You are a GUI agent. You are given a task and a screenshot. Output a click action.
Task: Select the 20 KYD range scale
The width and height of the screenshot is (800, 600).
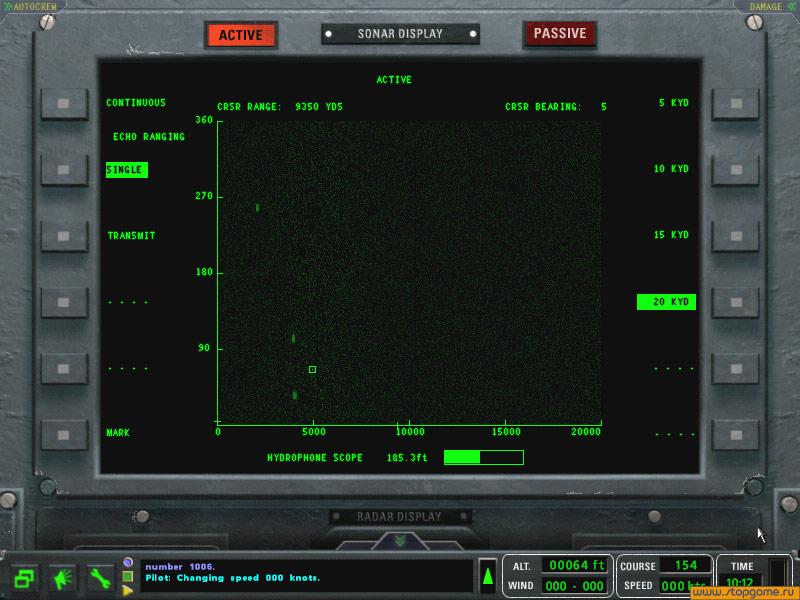click(666, 302)
